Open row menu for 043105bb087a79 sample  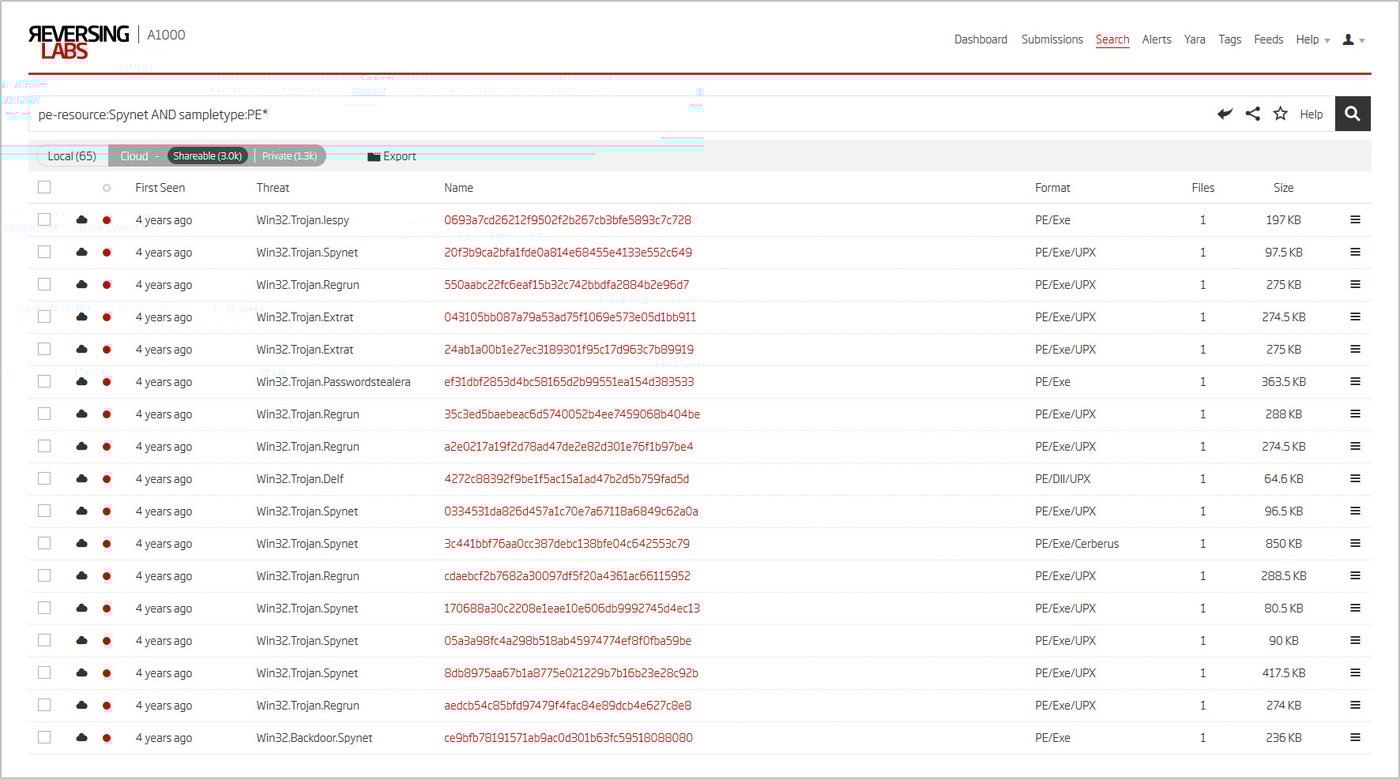[x=1355, y=317]
